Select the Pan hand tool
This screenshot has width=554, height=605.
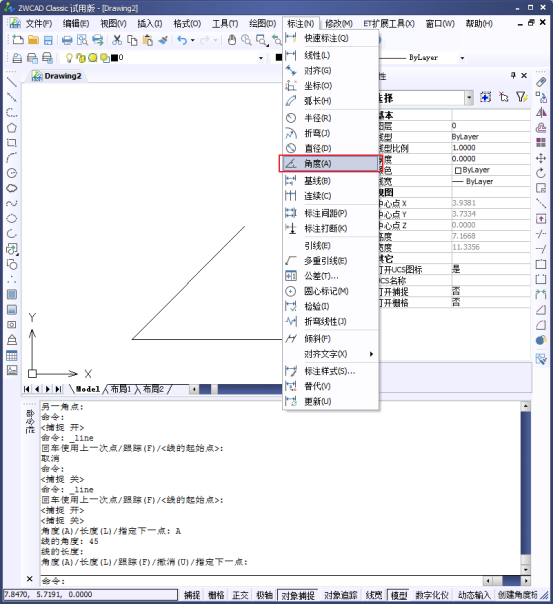231,40
